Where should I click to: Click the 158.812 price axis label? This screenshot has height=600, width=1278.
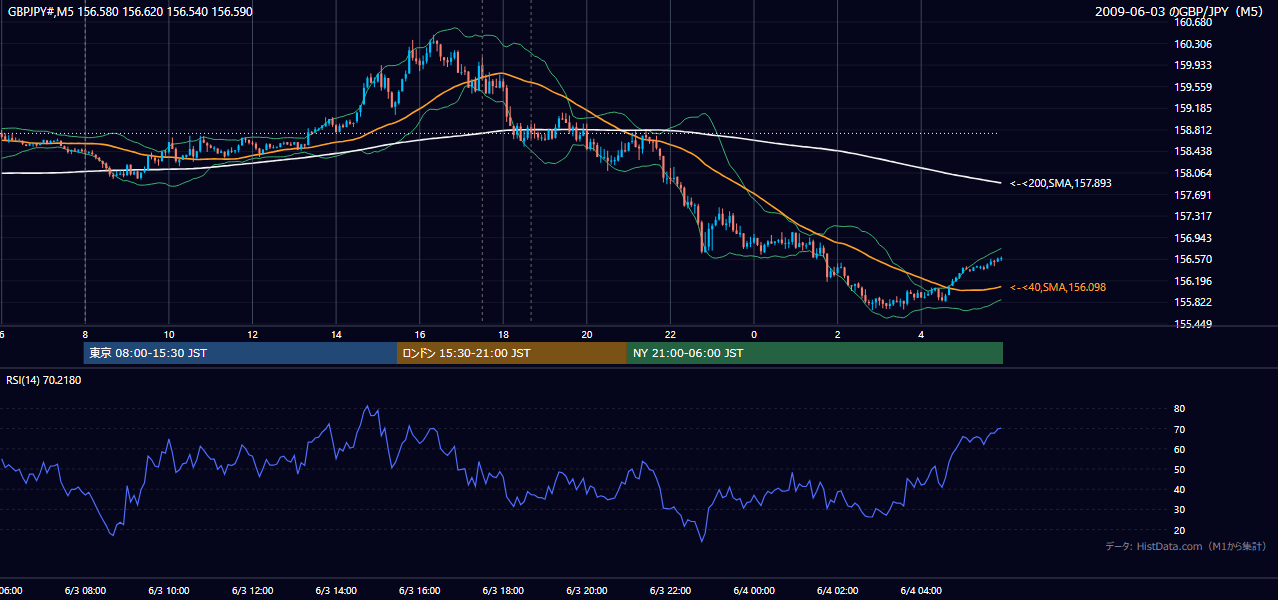pos(1194,130)
